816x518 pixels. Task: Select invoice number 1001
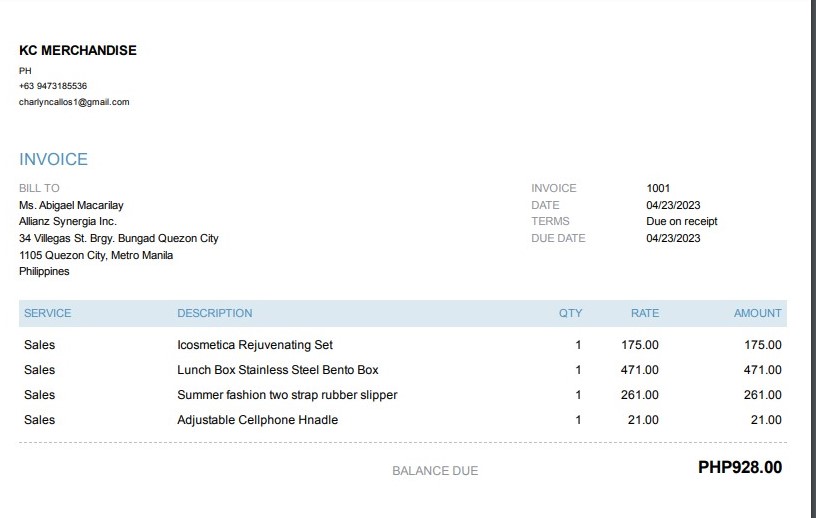658,188
